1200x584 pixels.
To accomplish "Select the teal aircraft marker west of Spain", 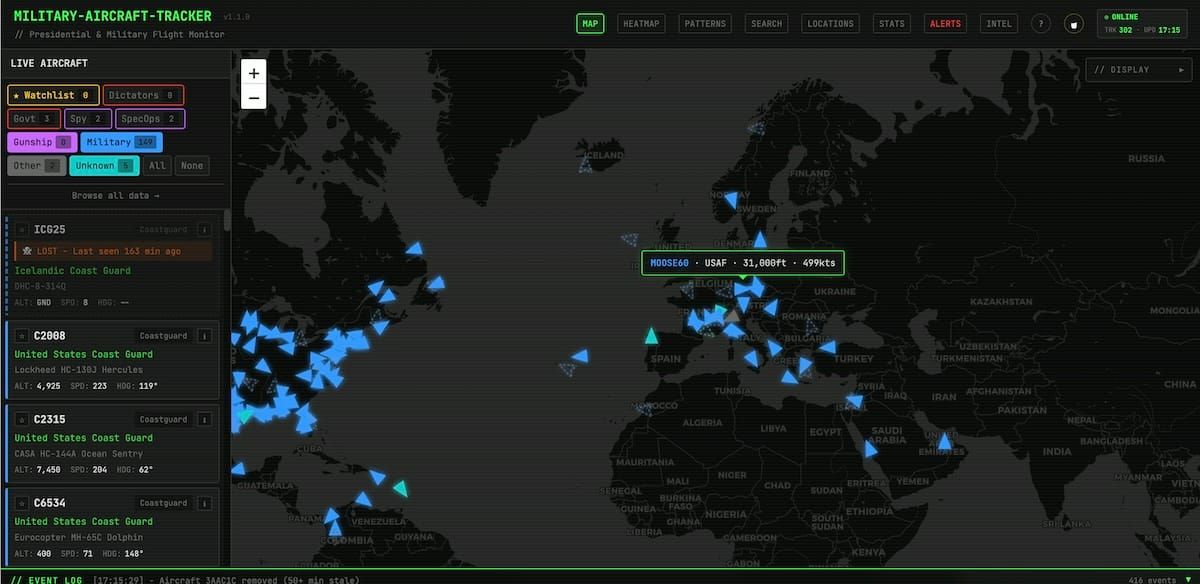I will pos(652,335).
